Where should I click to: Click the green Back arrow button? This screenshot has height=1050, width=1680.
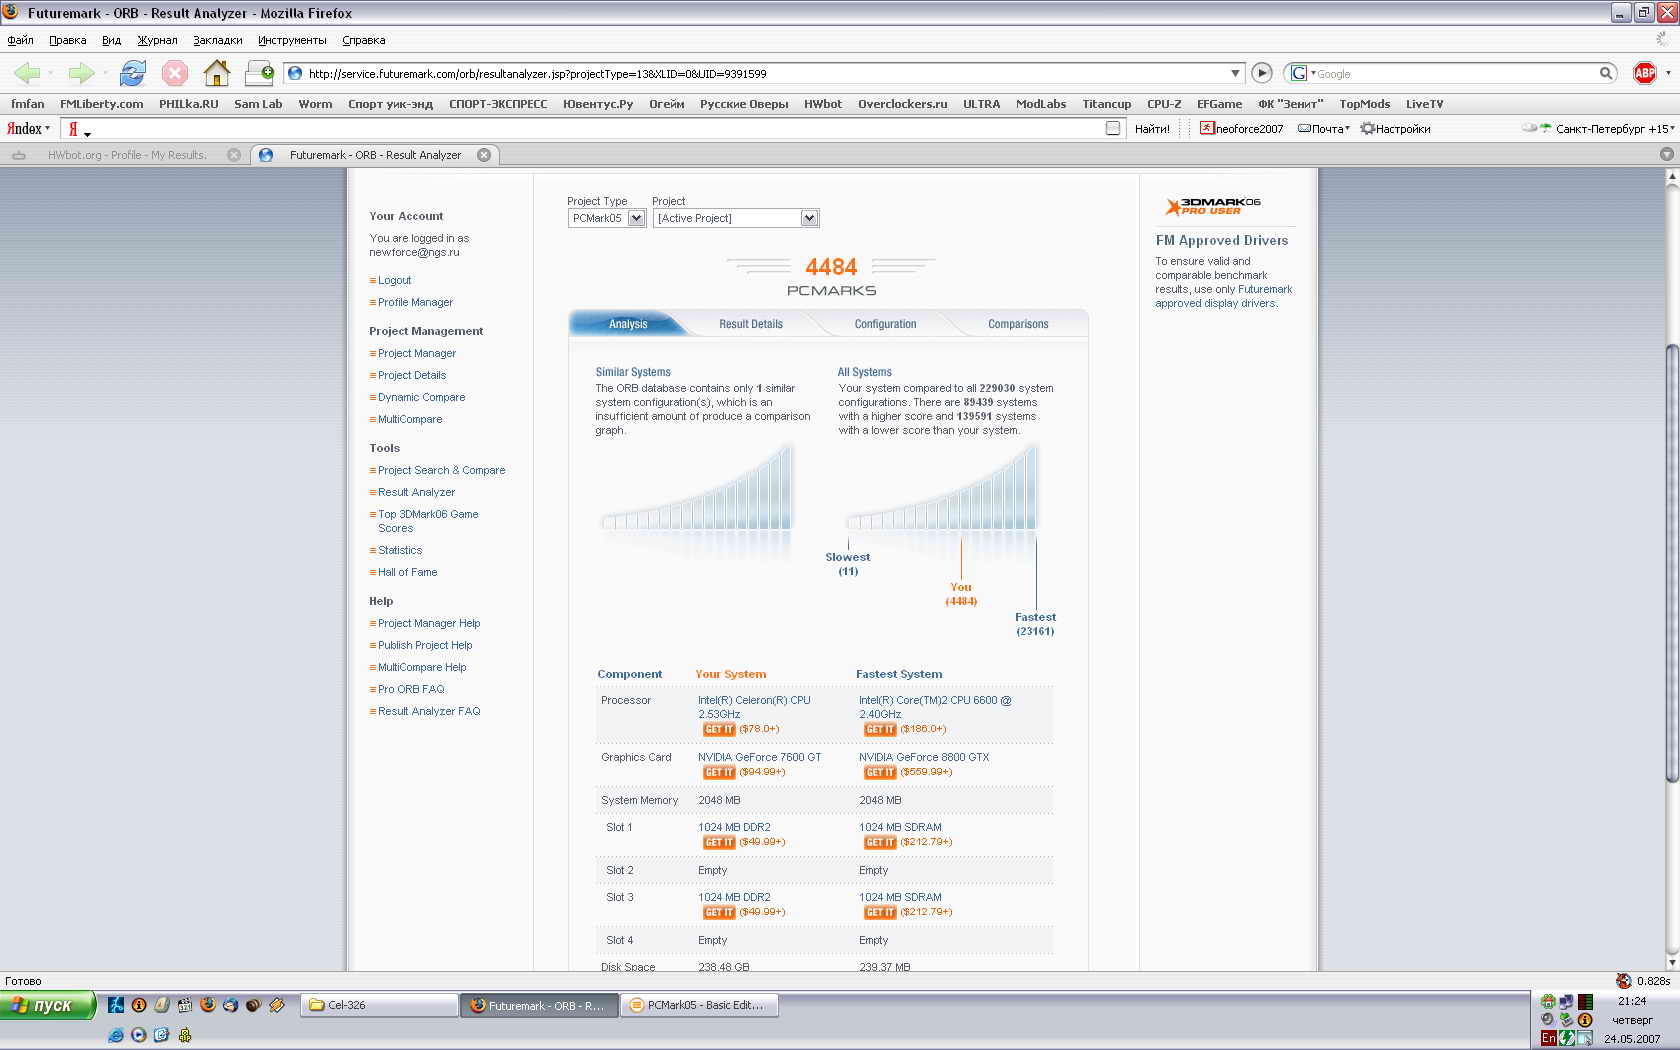(27, 73)
